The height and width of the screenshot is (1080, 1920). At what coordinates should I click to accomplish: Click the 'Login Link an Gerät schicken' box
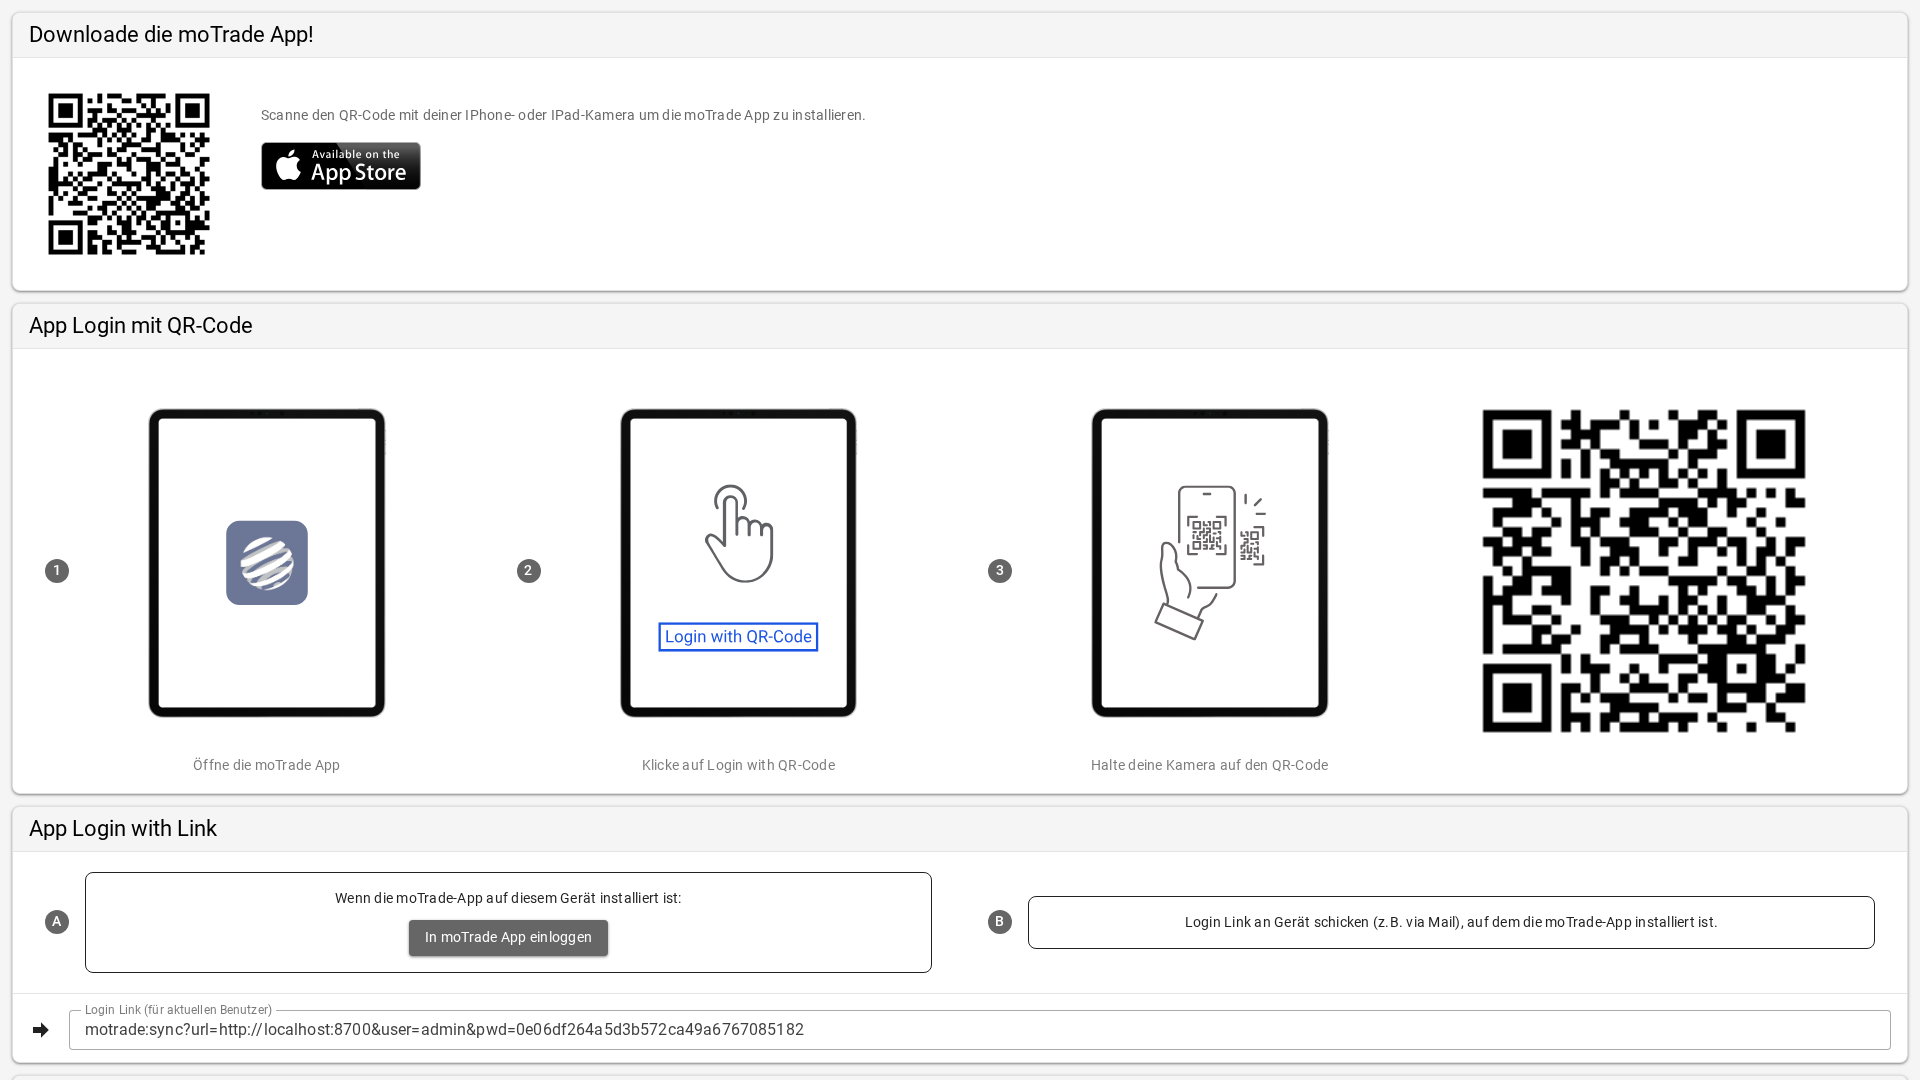1451,922
